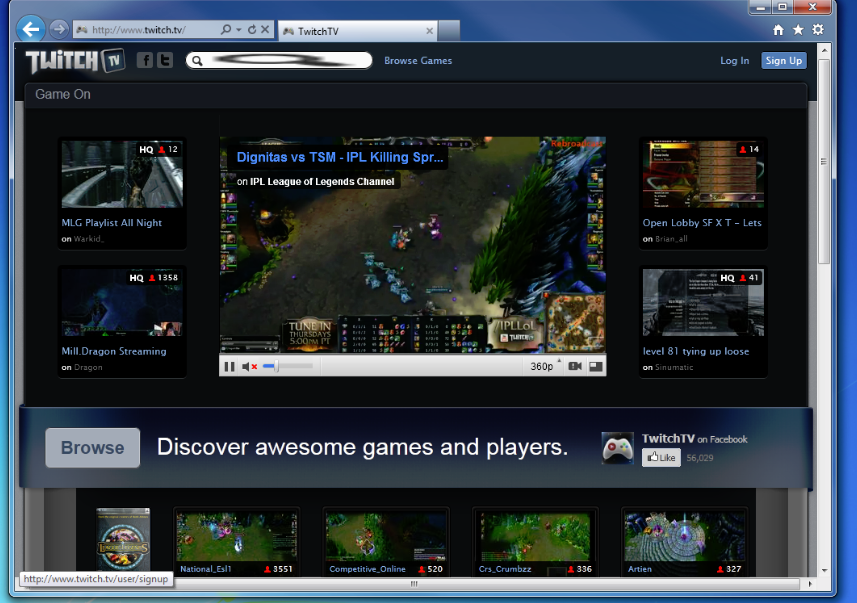
Task: Open a new blank tab
Action: click(x=449, y=31)
